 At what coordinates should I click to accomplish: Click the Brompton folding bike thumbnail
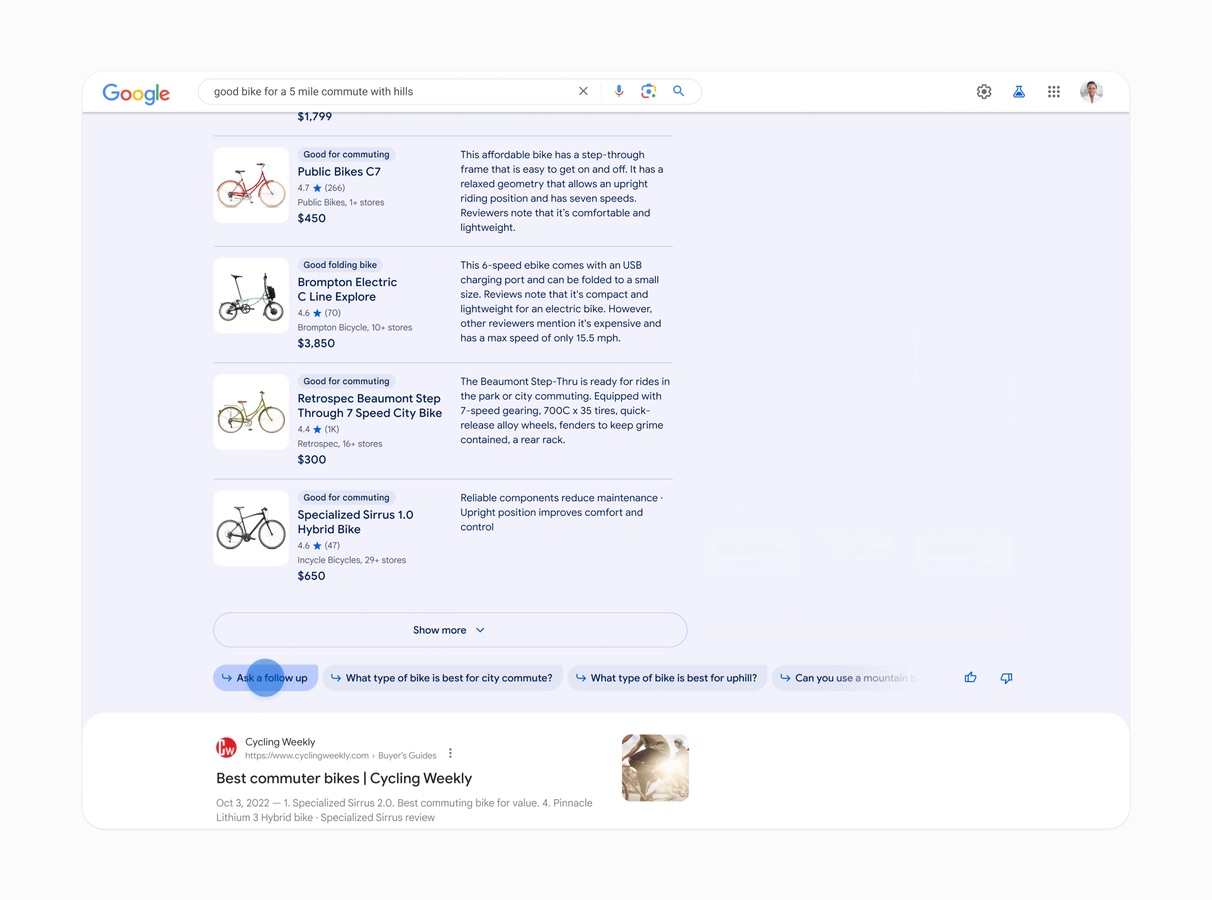pos(251,296)
